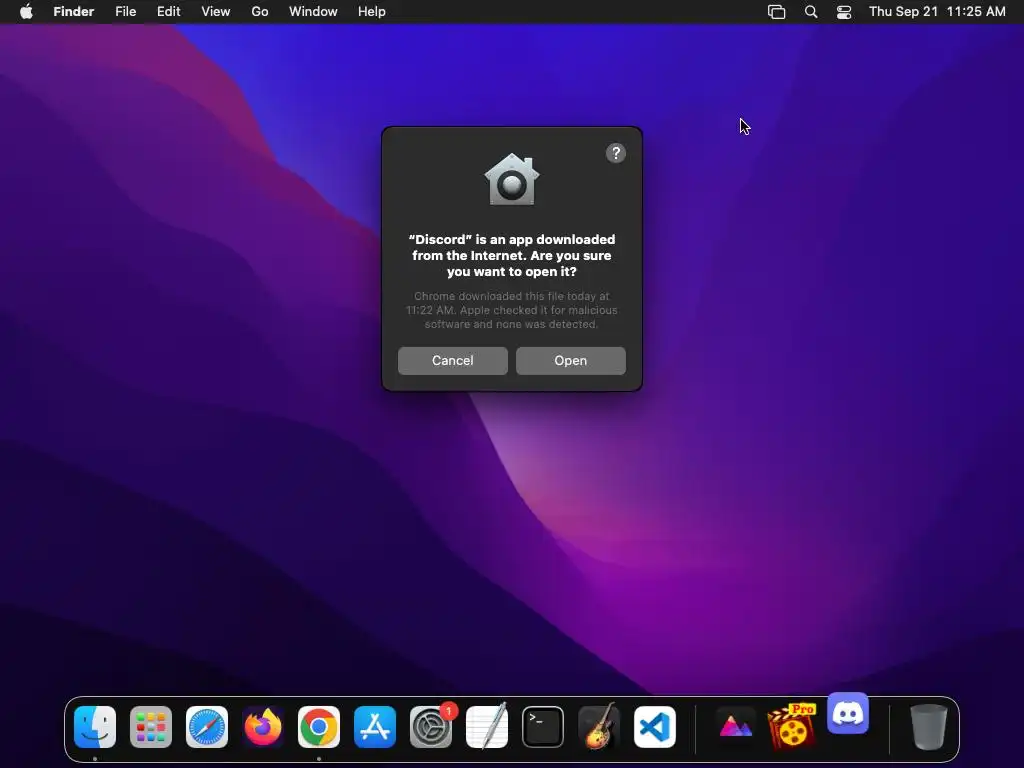The image size is (1024, 768).
Task: Open TextEdit from the dock
Action: 487,727
